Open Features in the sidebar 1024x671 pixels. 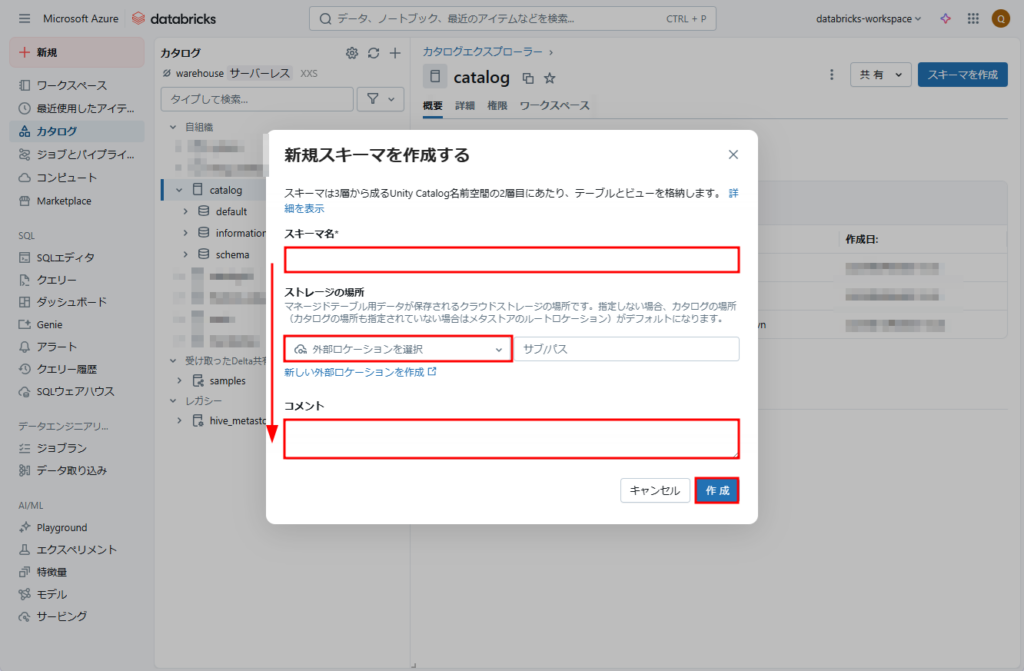(x=77, y=572)
